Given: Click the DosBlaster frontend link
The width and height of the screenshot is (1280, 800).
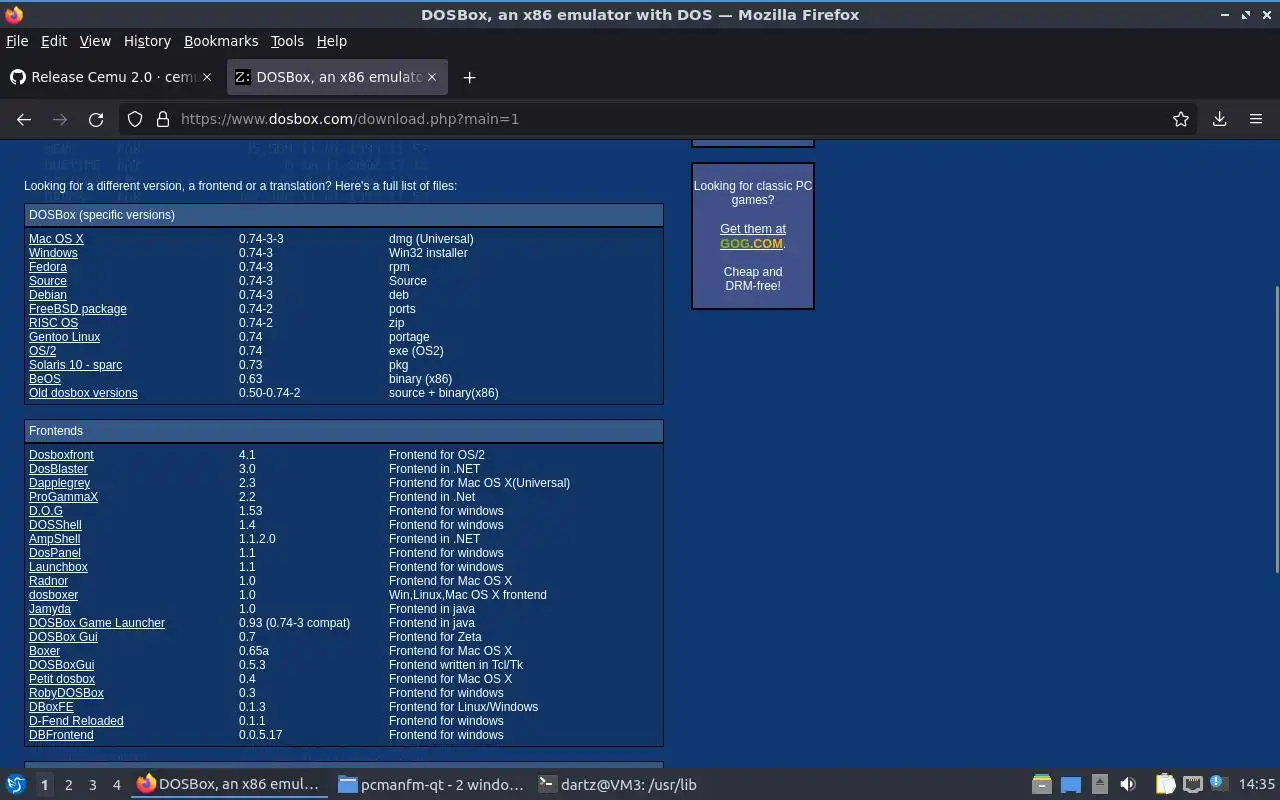Looking at the screenshot, I should coord(58,469).
